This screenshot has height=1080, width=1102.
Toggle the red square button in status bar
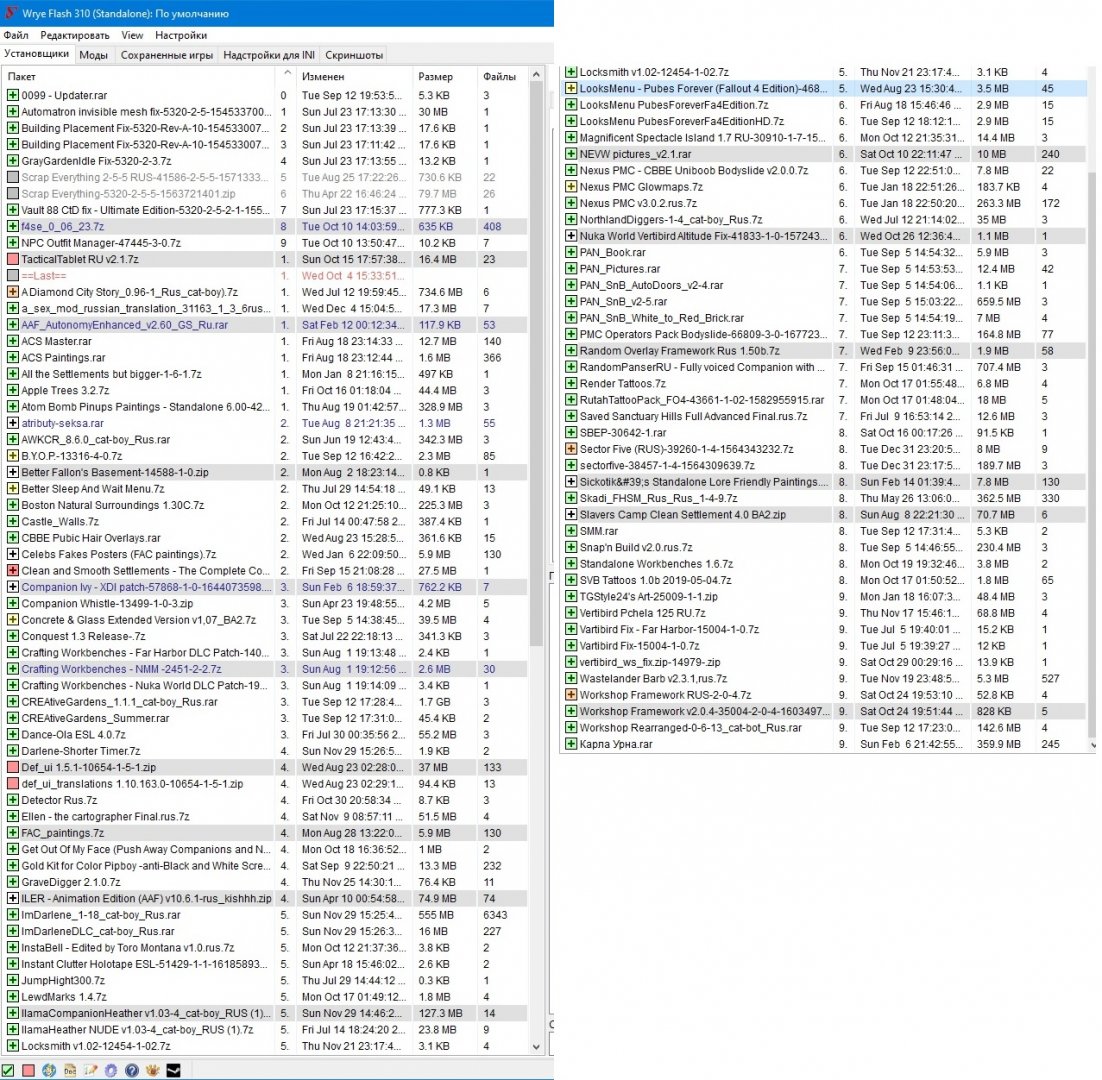click(x=28, y=1071)
